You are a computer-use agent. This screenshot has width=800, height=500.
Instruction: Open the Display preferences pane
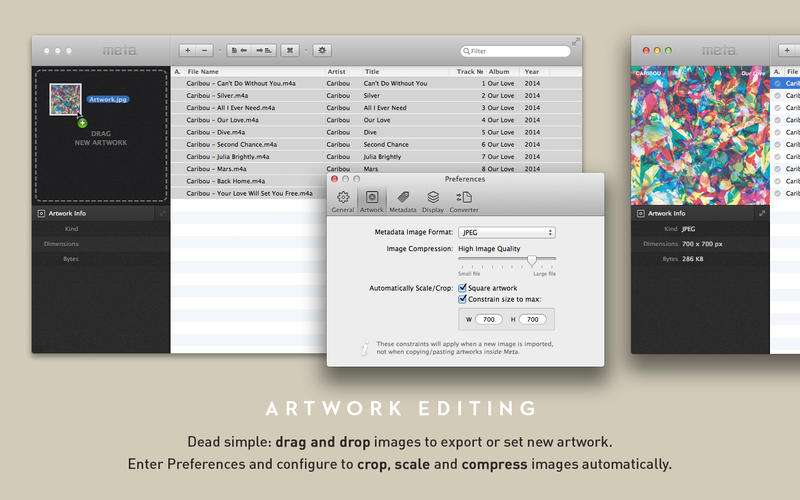433,201
